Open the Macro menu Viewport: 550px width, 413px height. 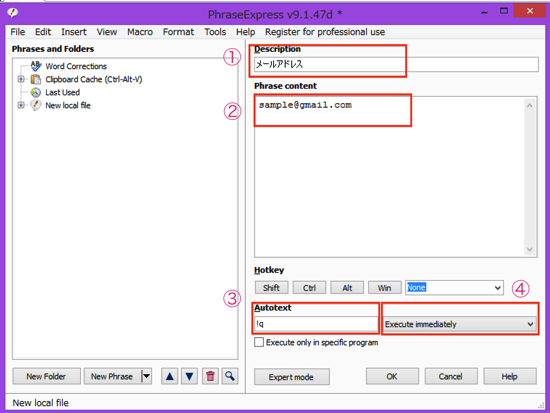[x=140, y=32]
